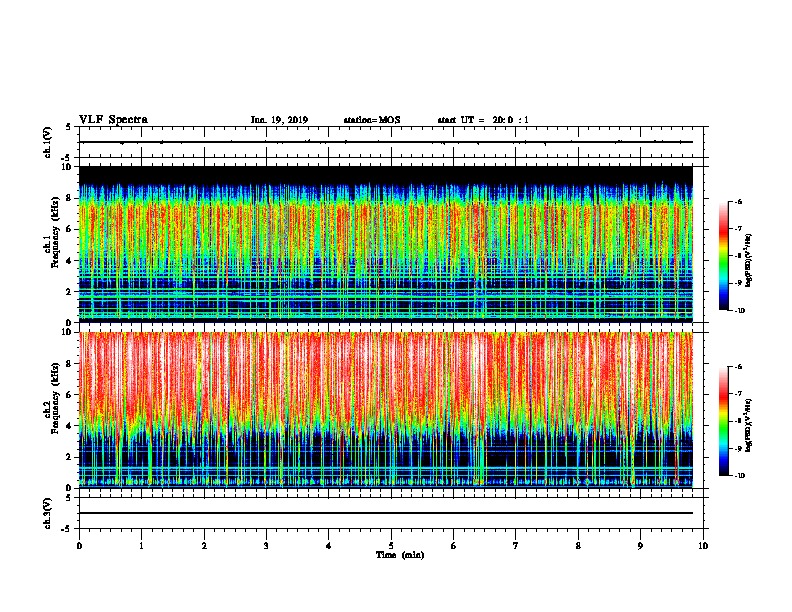
Task: Click the ch.1 spectrogram color bar
Action: (x=724, y=256)
